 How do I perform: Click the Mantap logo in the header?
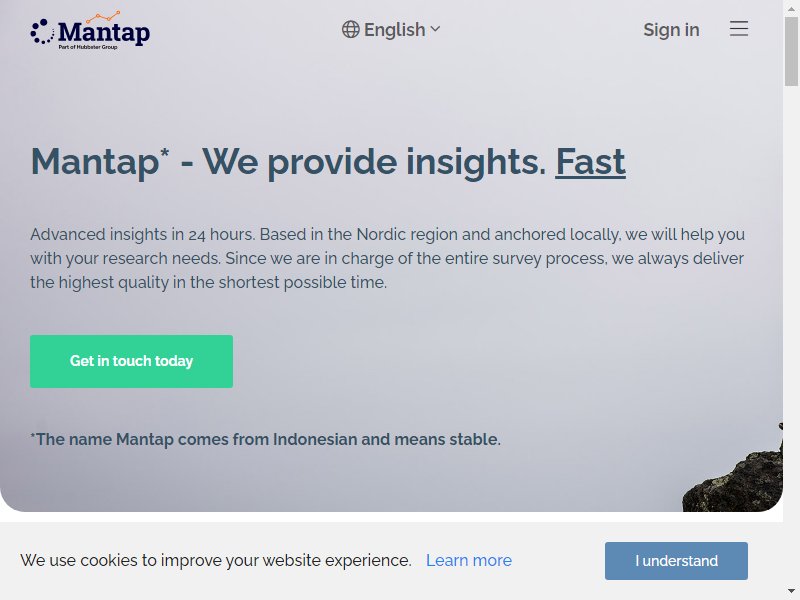pos(90,31)
